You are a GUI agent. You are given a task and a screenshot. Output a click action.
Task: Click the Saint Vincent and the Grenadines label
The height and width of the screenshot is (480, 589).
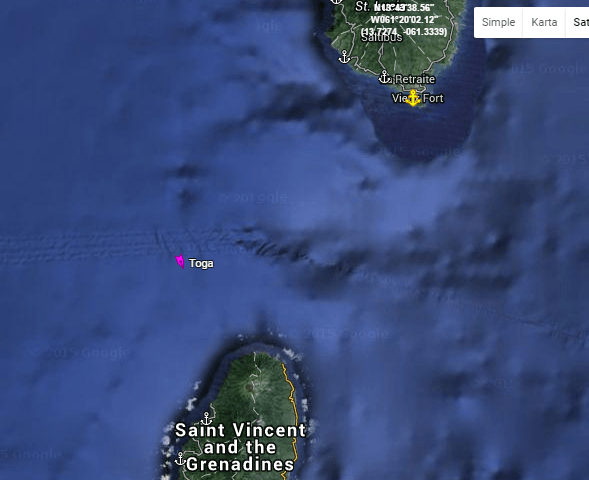pos(240,447)
